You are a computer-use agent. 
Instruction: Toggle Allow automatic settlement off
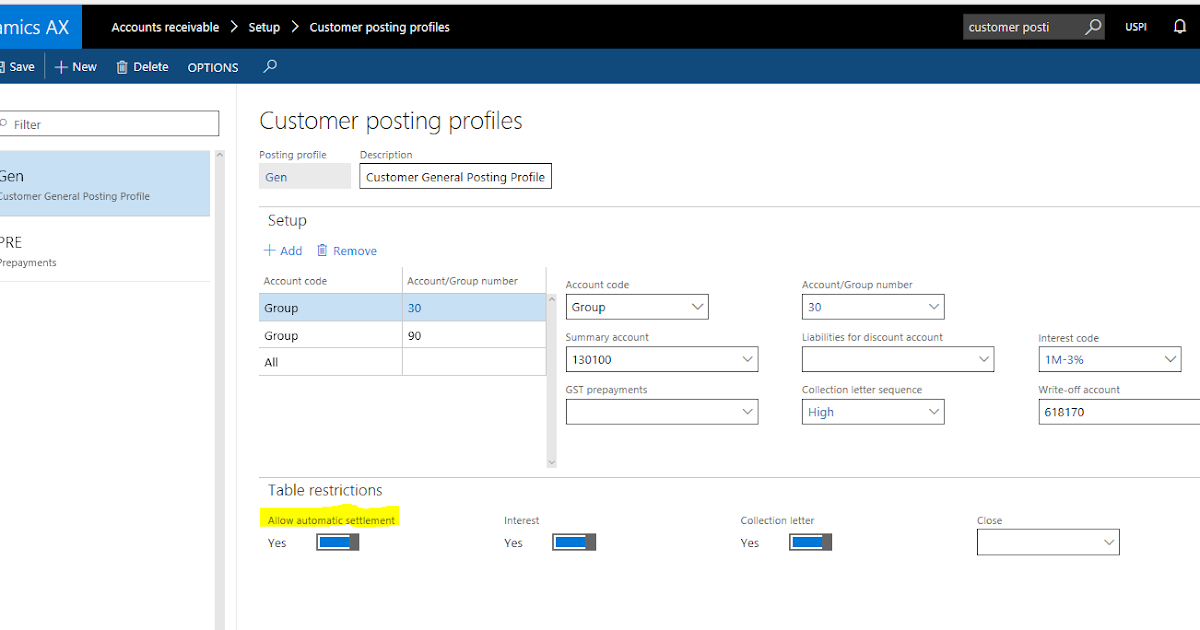click(x=337, y=541)
